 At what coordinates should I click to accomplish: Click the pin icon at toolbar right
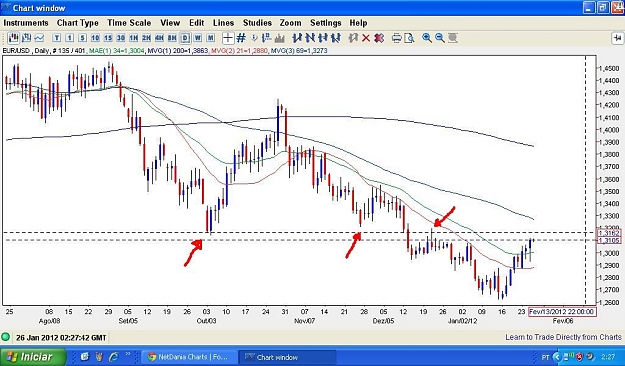617,38
